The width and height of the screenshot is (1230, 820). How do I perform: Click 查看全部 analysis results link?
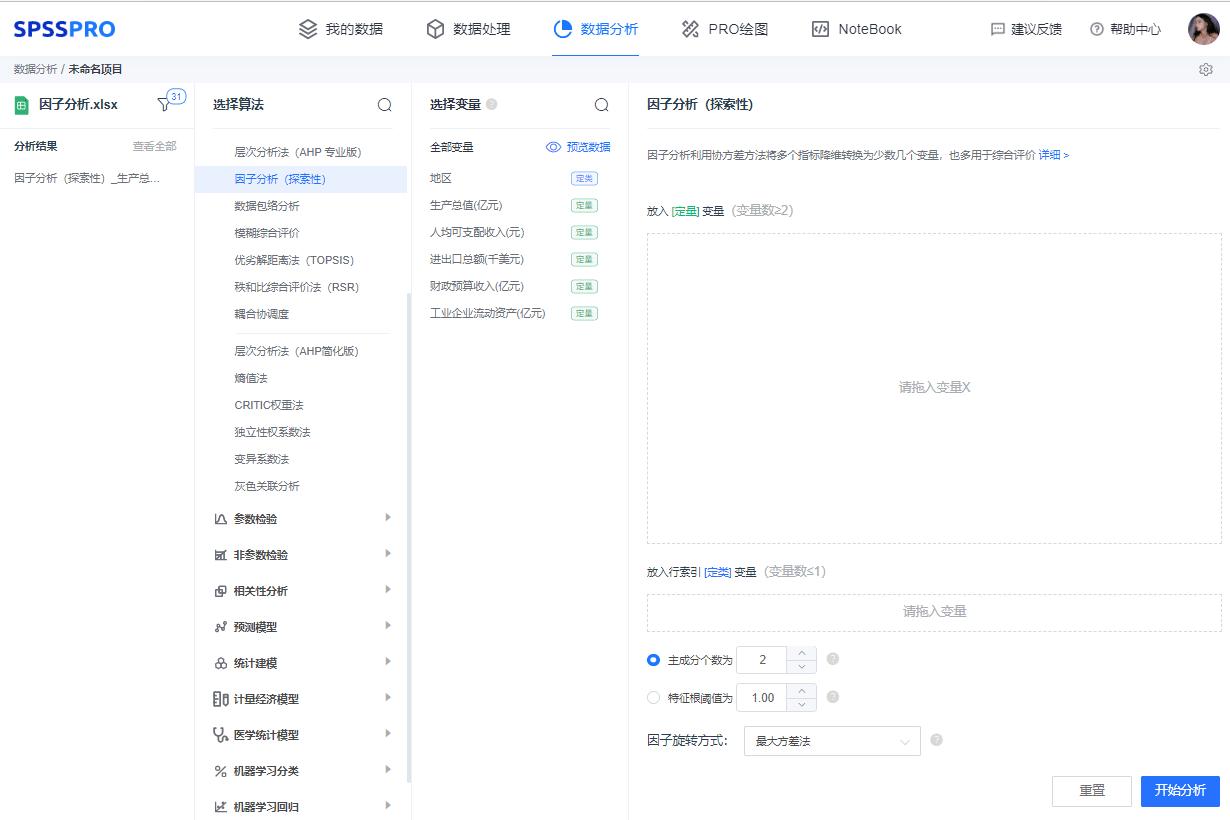(x=155, y=146)
